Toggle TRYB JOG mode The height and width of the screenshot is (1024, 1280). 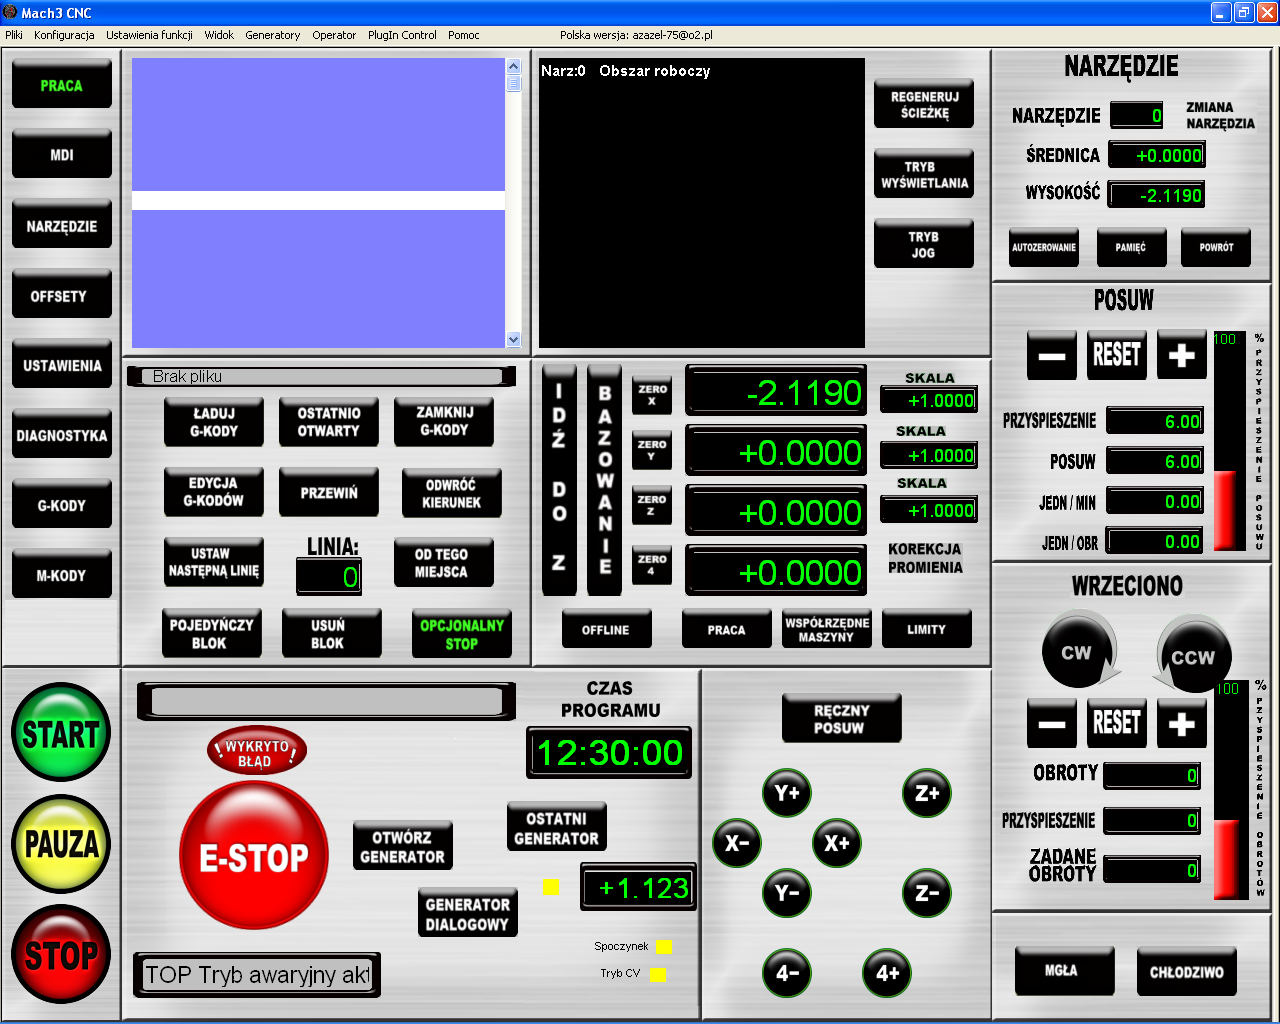coord(923,244)
